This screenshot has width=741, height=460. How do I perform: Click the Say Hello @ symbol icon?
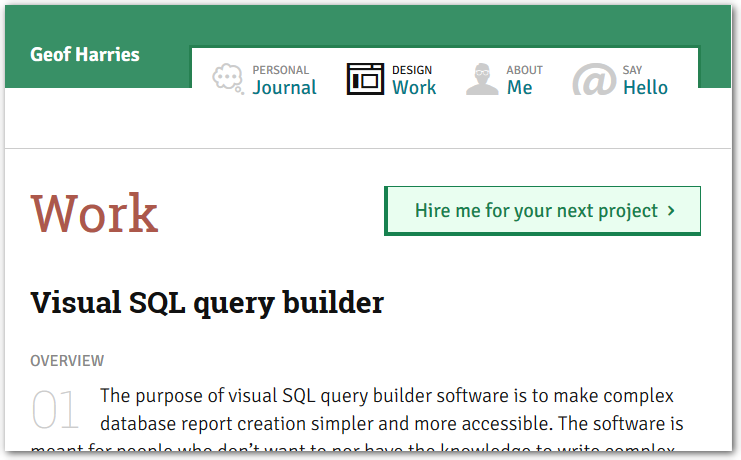(x=593, y=80)
